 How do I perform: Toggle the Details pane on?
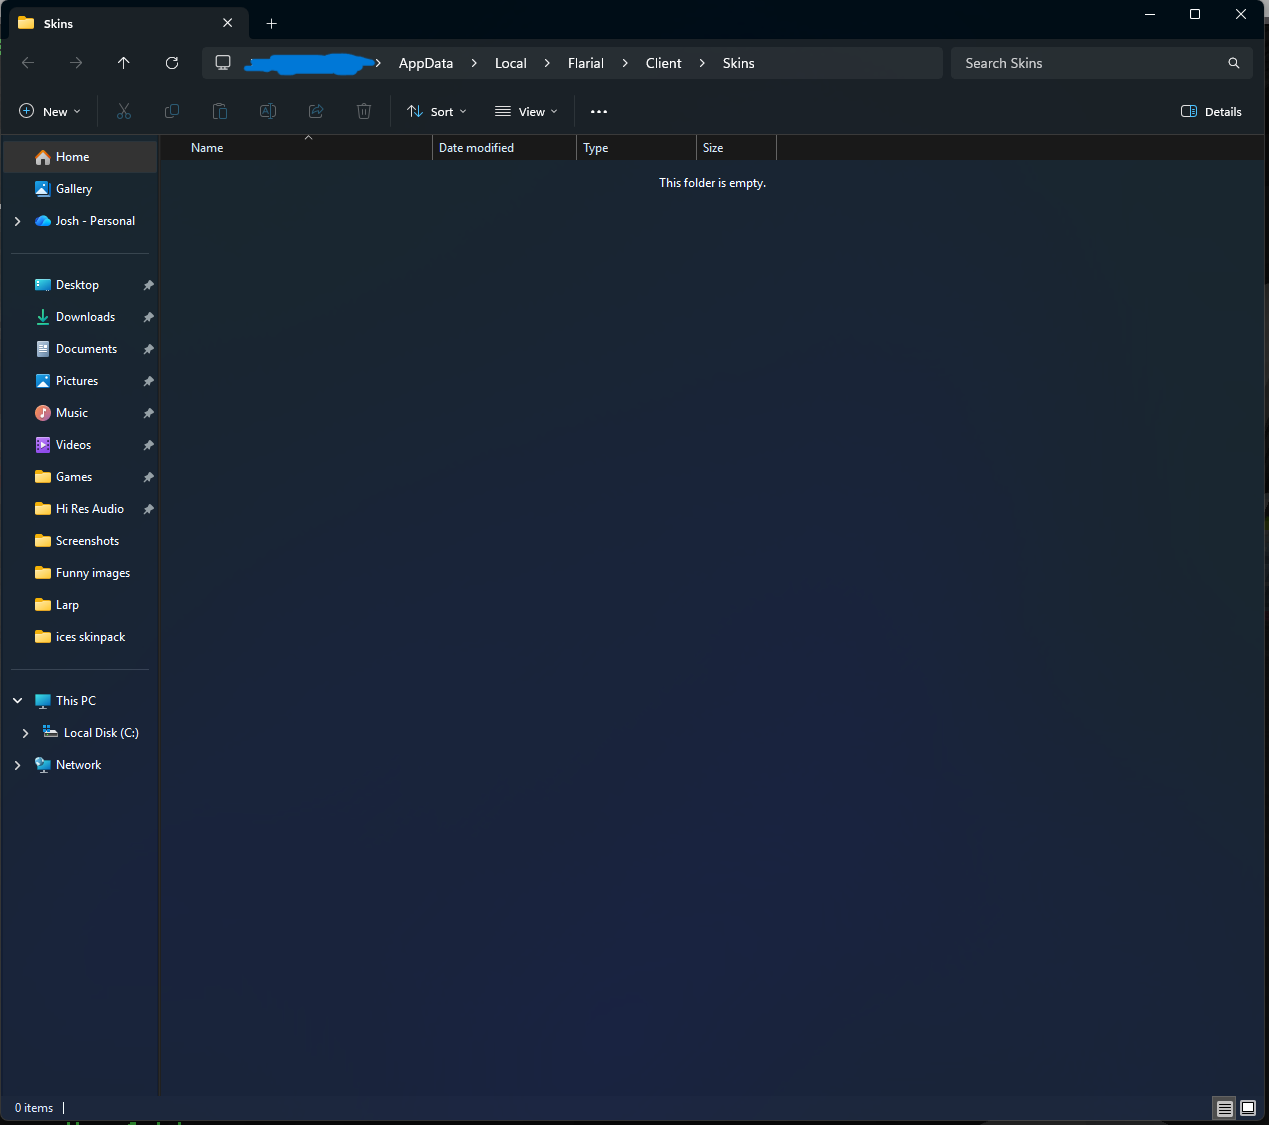click(1210, 111)
